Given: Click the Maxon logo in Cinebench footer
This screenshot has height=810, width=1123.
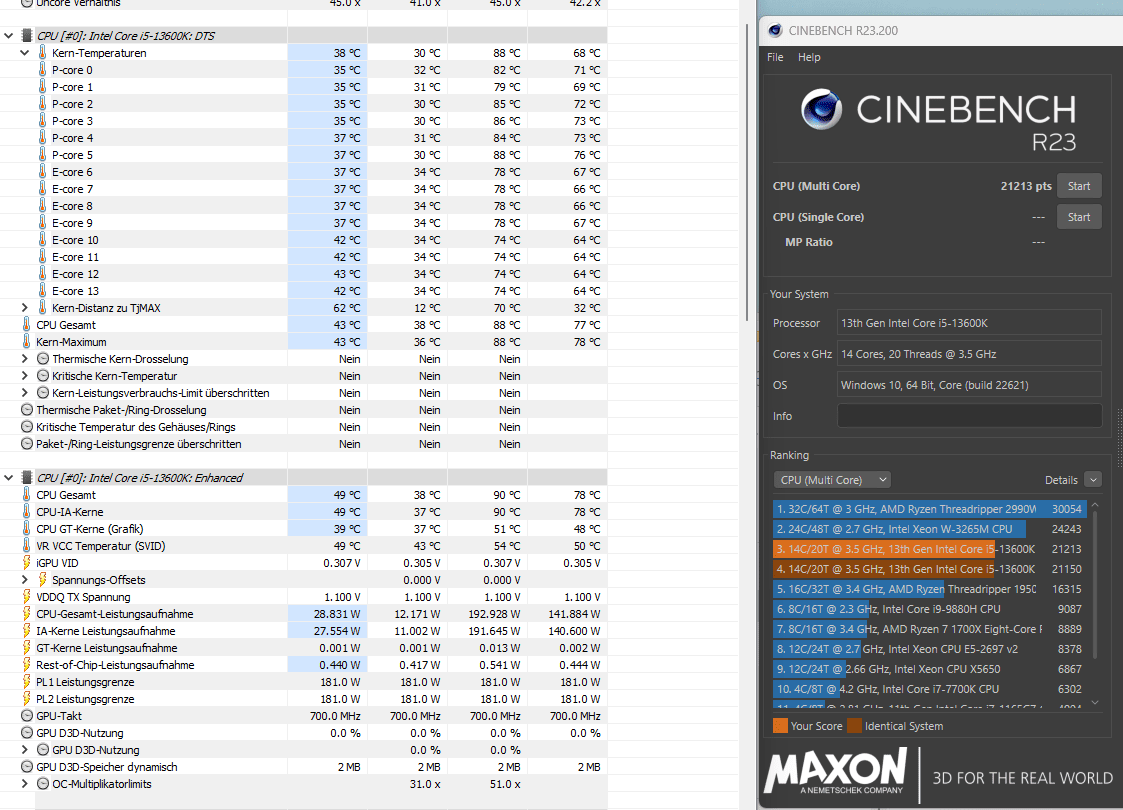Looking at the screenshot, I should pyautogui.click(x=836, y=772).
